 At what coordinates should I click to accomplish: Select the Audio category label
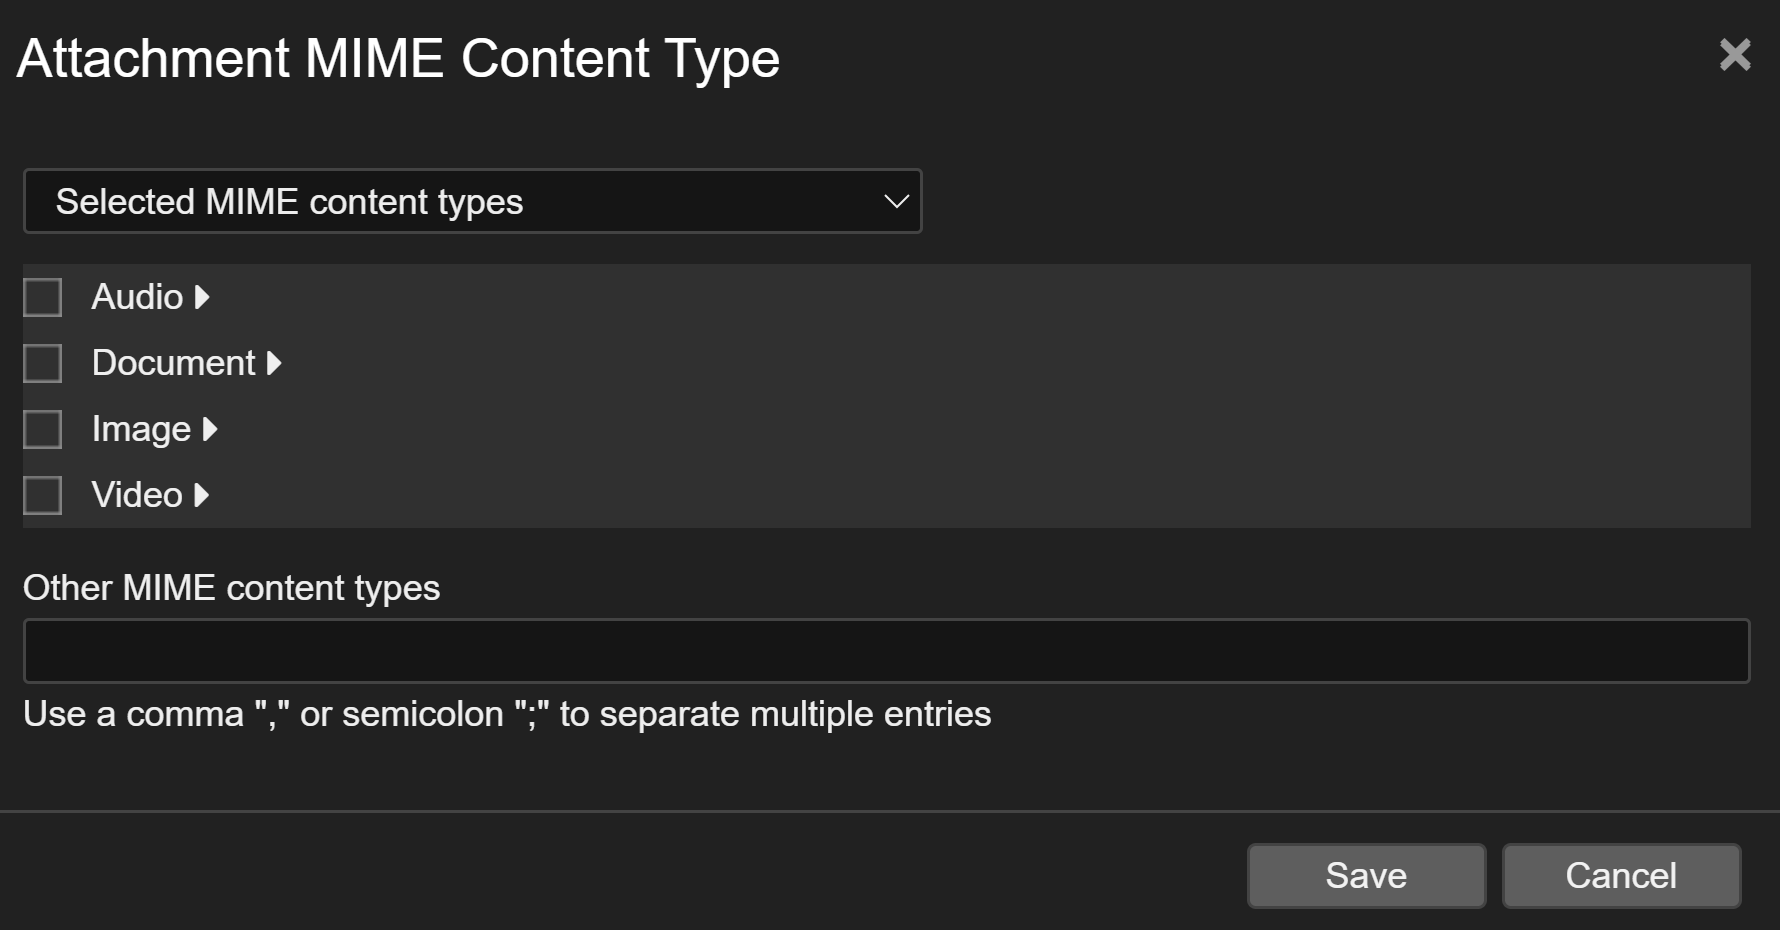pyautogui.click(x=137, y=297)
